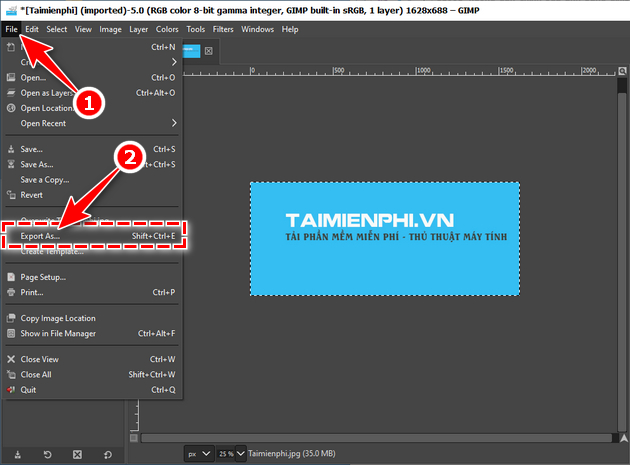Open the px unit dropdown
Viewport: 630px width, 465px height.
click(x=199, y=454)
